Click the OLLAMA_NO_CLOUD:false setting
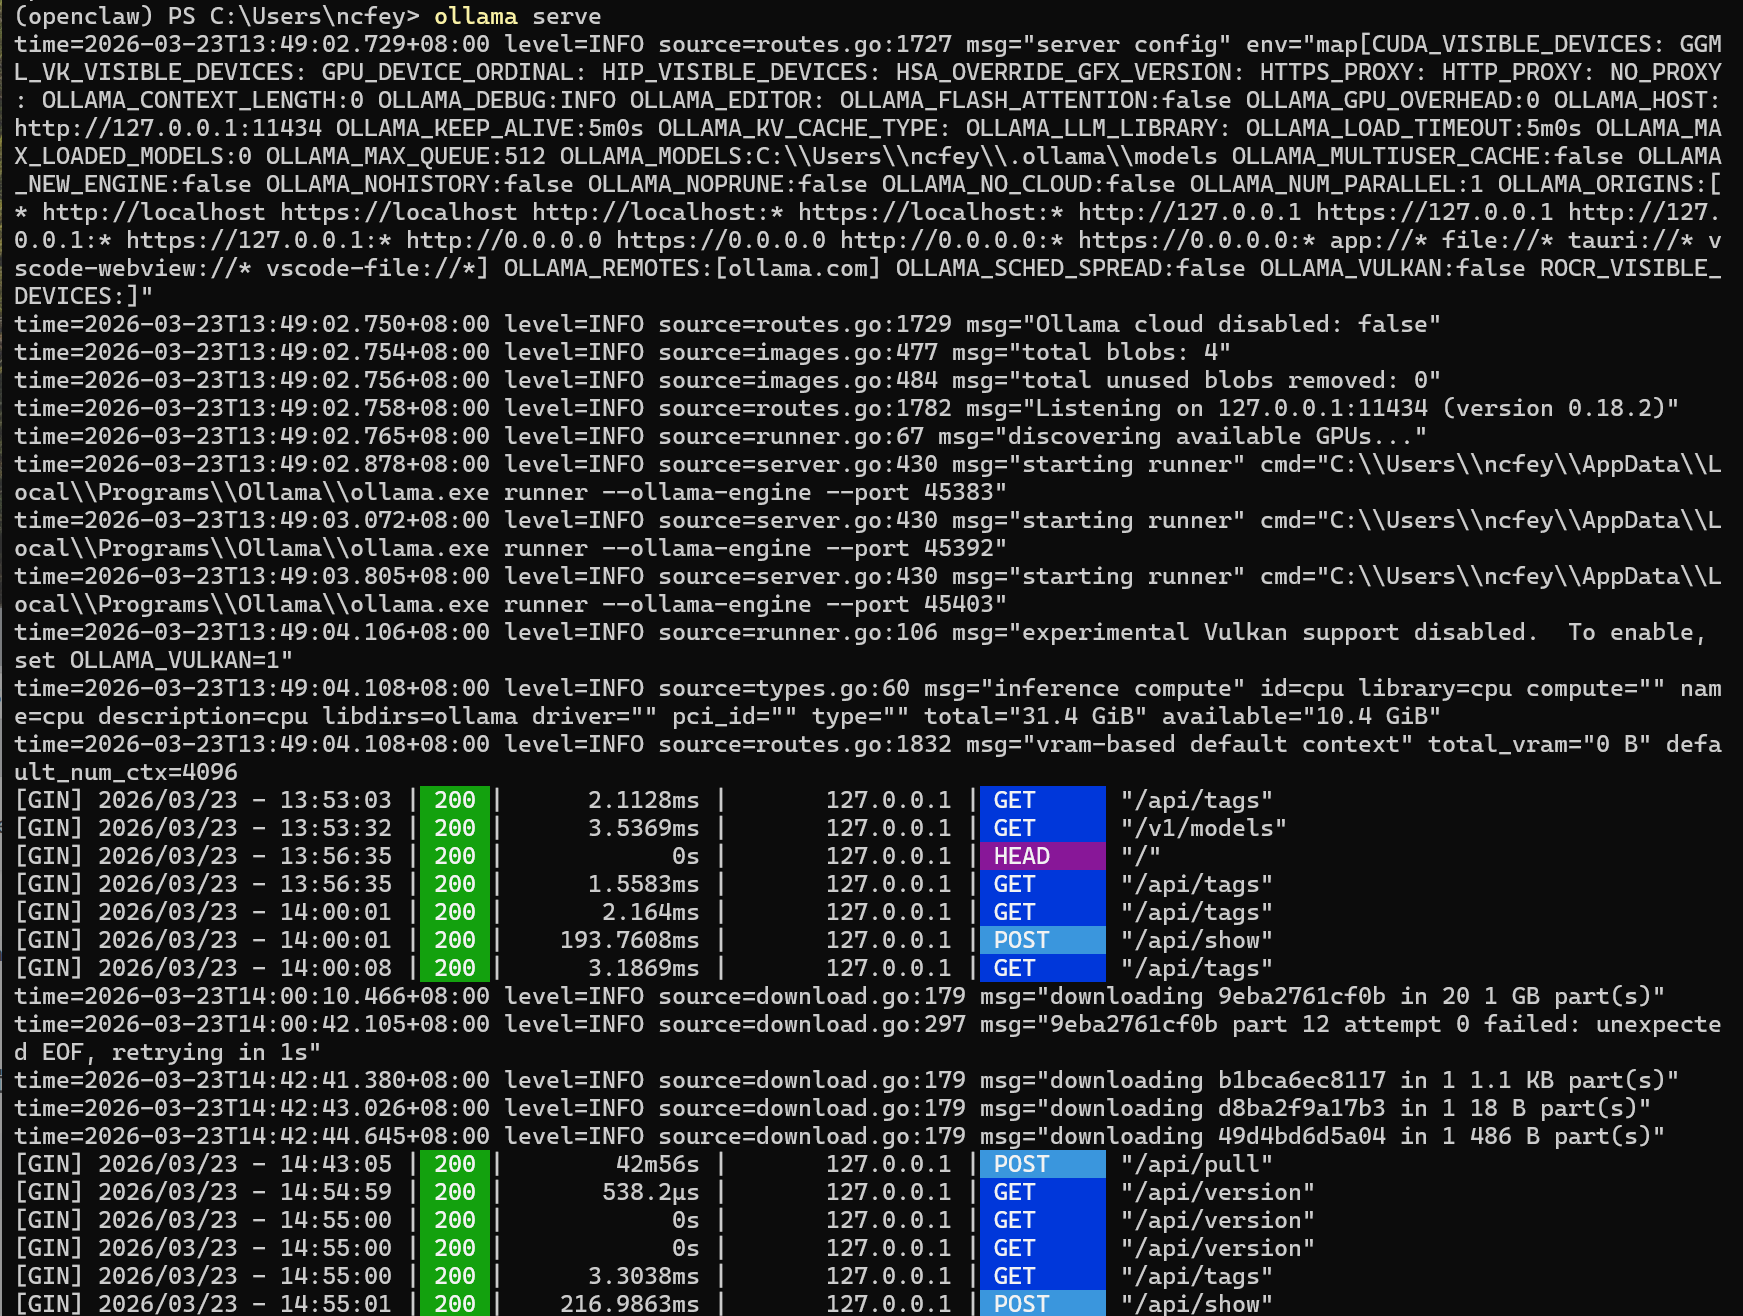Screen dimensions: 1743x1316 point(1029,184)
